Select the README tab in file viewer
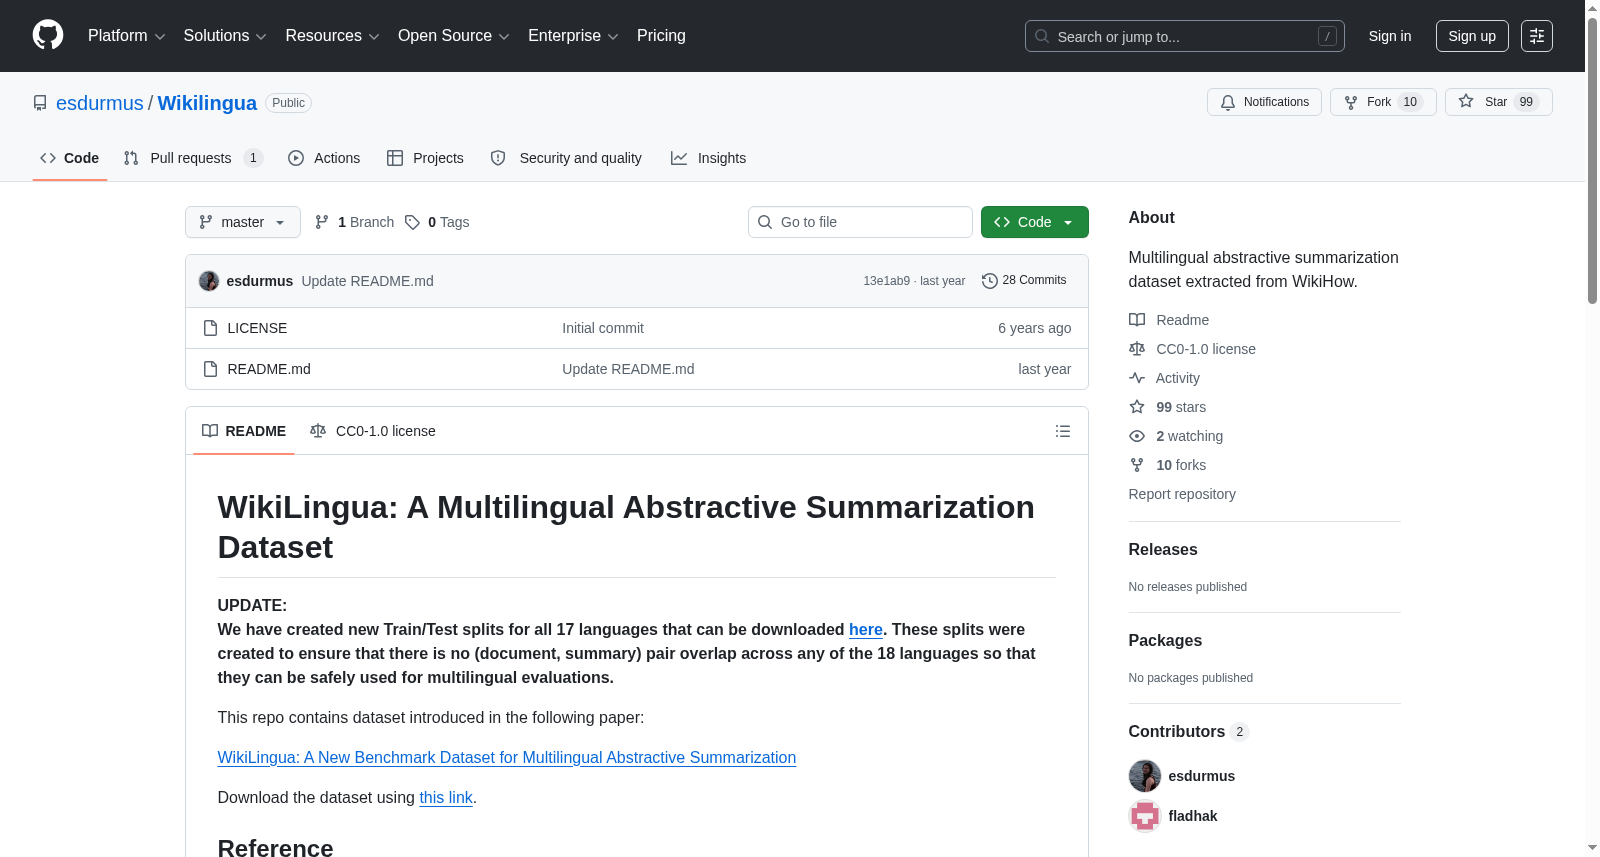1600x857 pixels. click(244, 431)
